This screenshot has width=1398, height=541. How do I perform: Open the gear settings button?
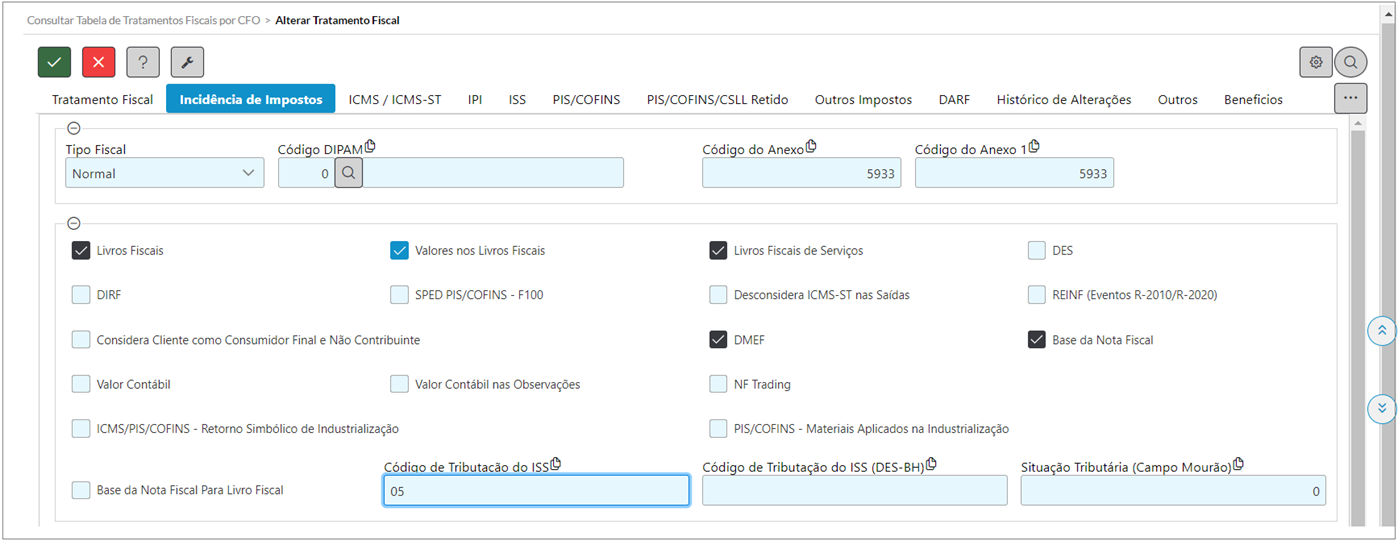pos(1316,62)
